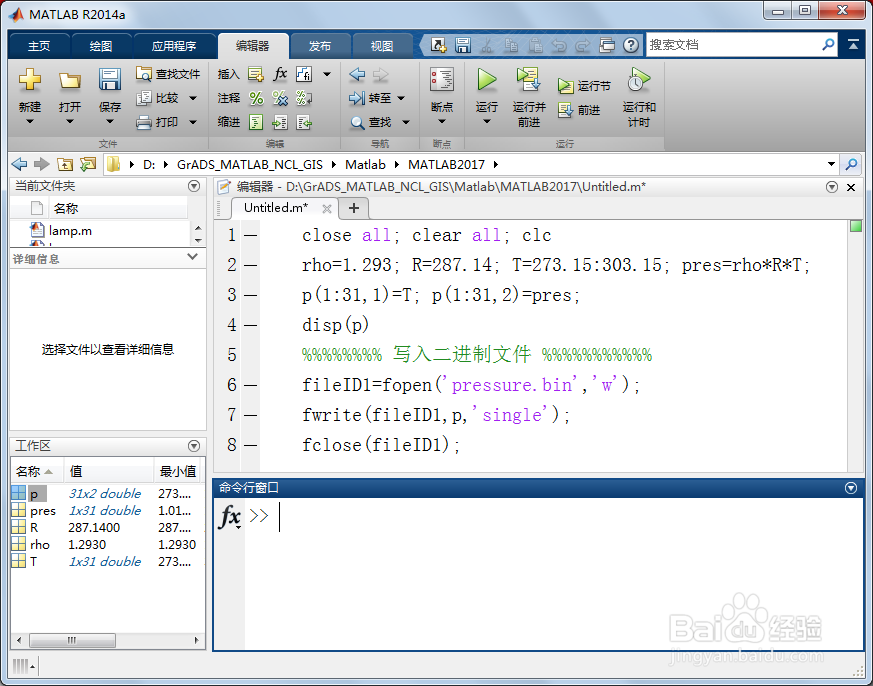873x686 pixels.
Task: Click Compare (比较) button
Action: (x=158, y=98)
